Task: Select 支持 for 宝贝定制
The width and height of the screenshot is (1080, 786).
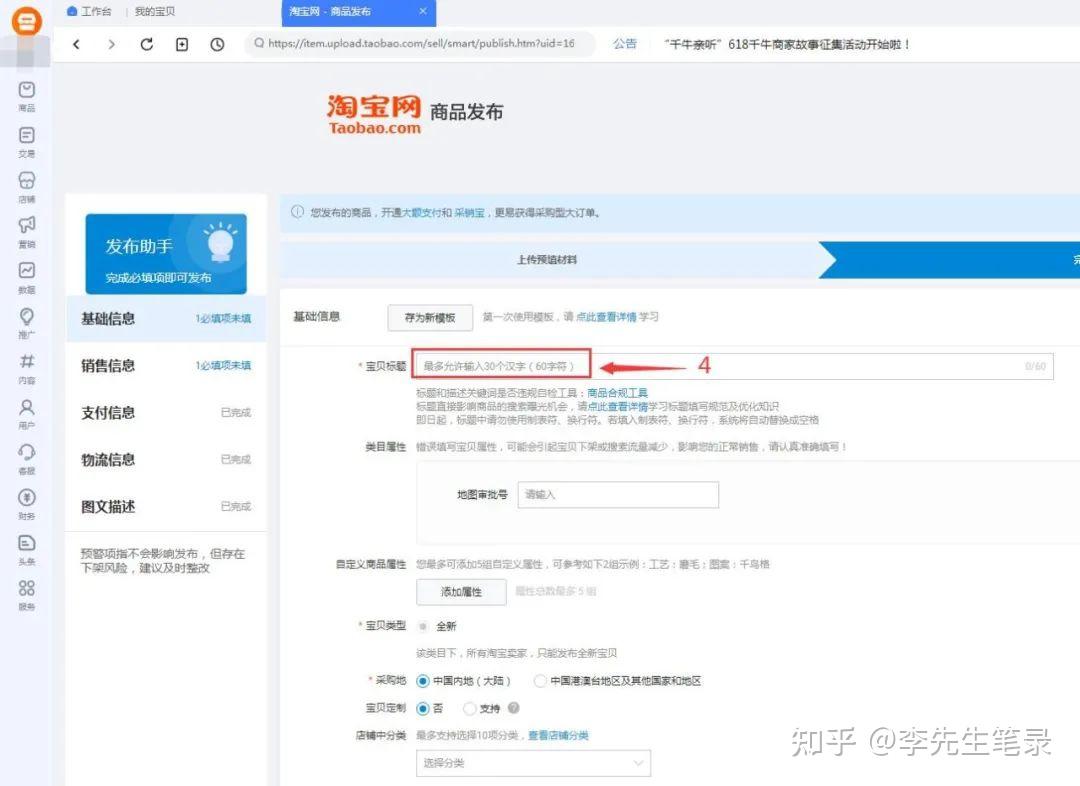Action: (x=470, y=708)
